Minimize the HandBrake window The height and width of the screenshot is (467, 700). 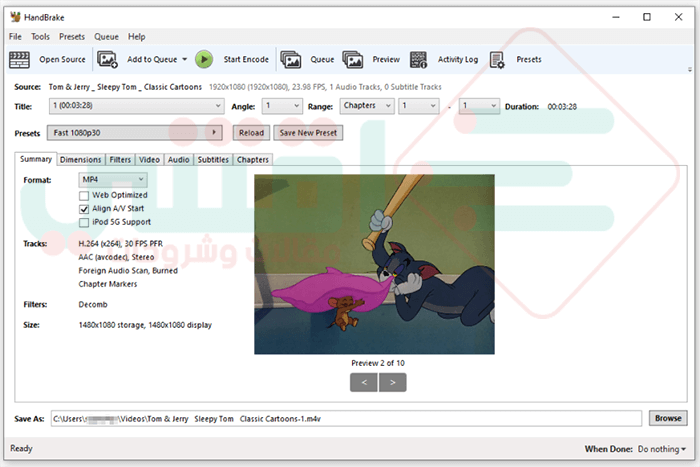[616, 17]
